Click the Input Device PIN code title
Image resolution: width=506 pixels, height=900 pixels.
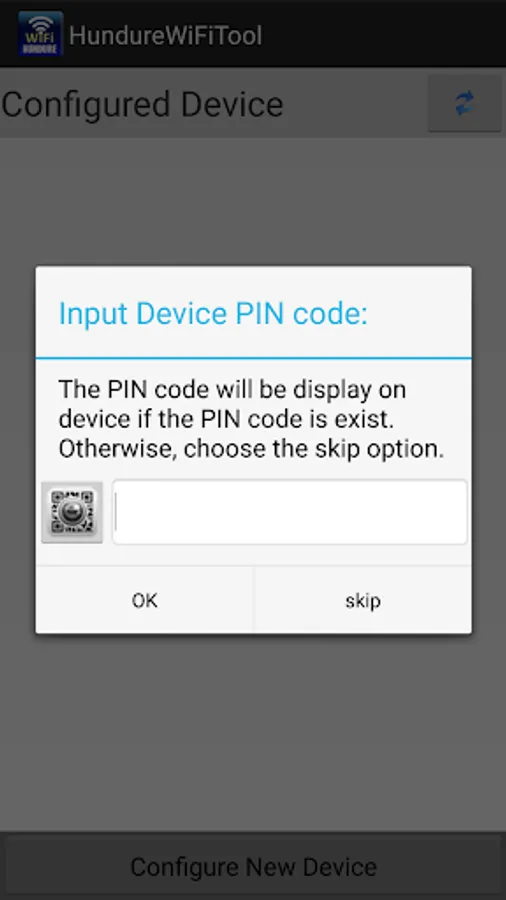coord(213,313)
